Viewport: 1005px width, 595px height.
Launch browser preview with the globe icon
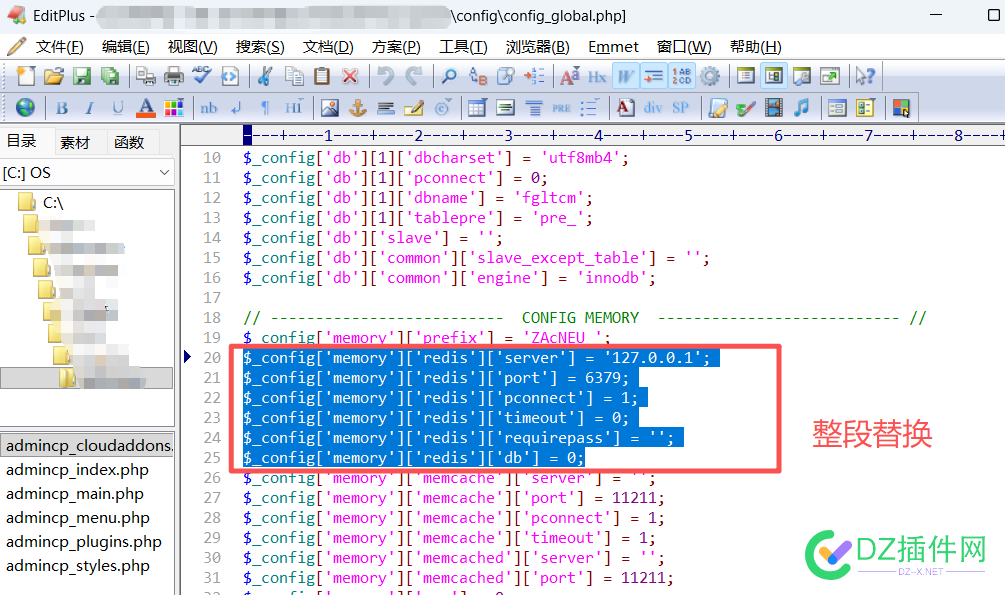coord(28,107)
